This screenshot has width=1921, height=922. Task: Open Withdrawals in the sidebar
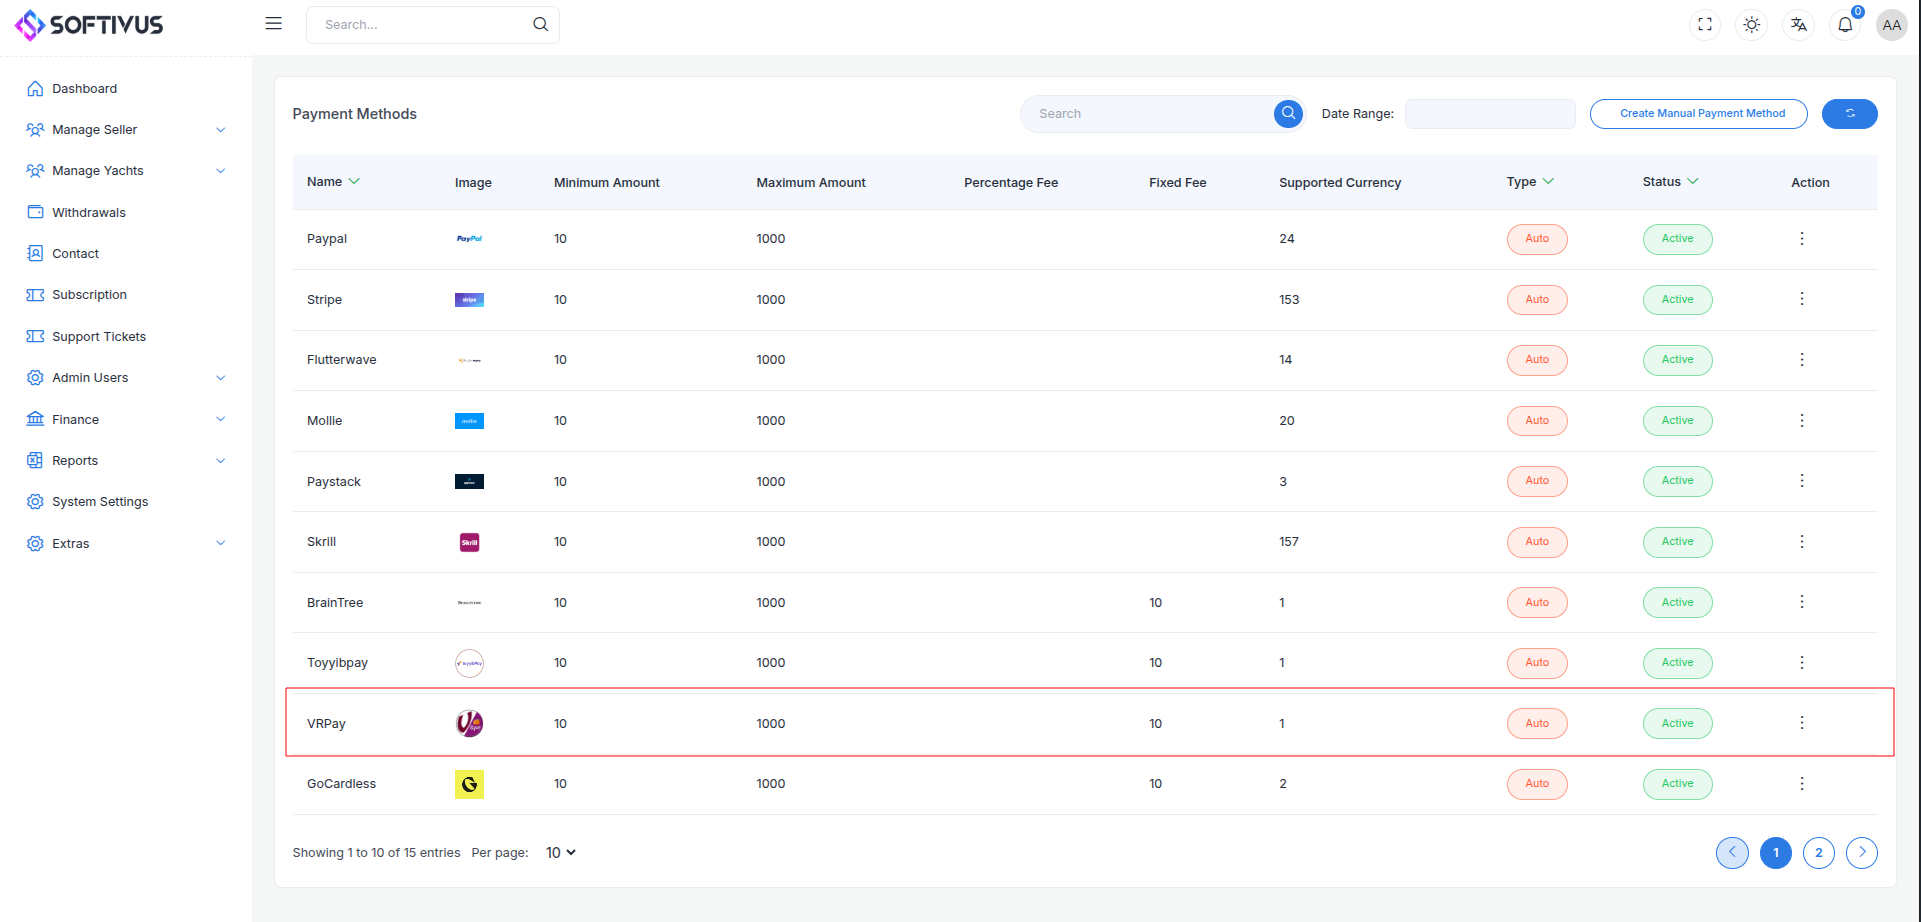point(89,213)
